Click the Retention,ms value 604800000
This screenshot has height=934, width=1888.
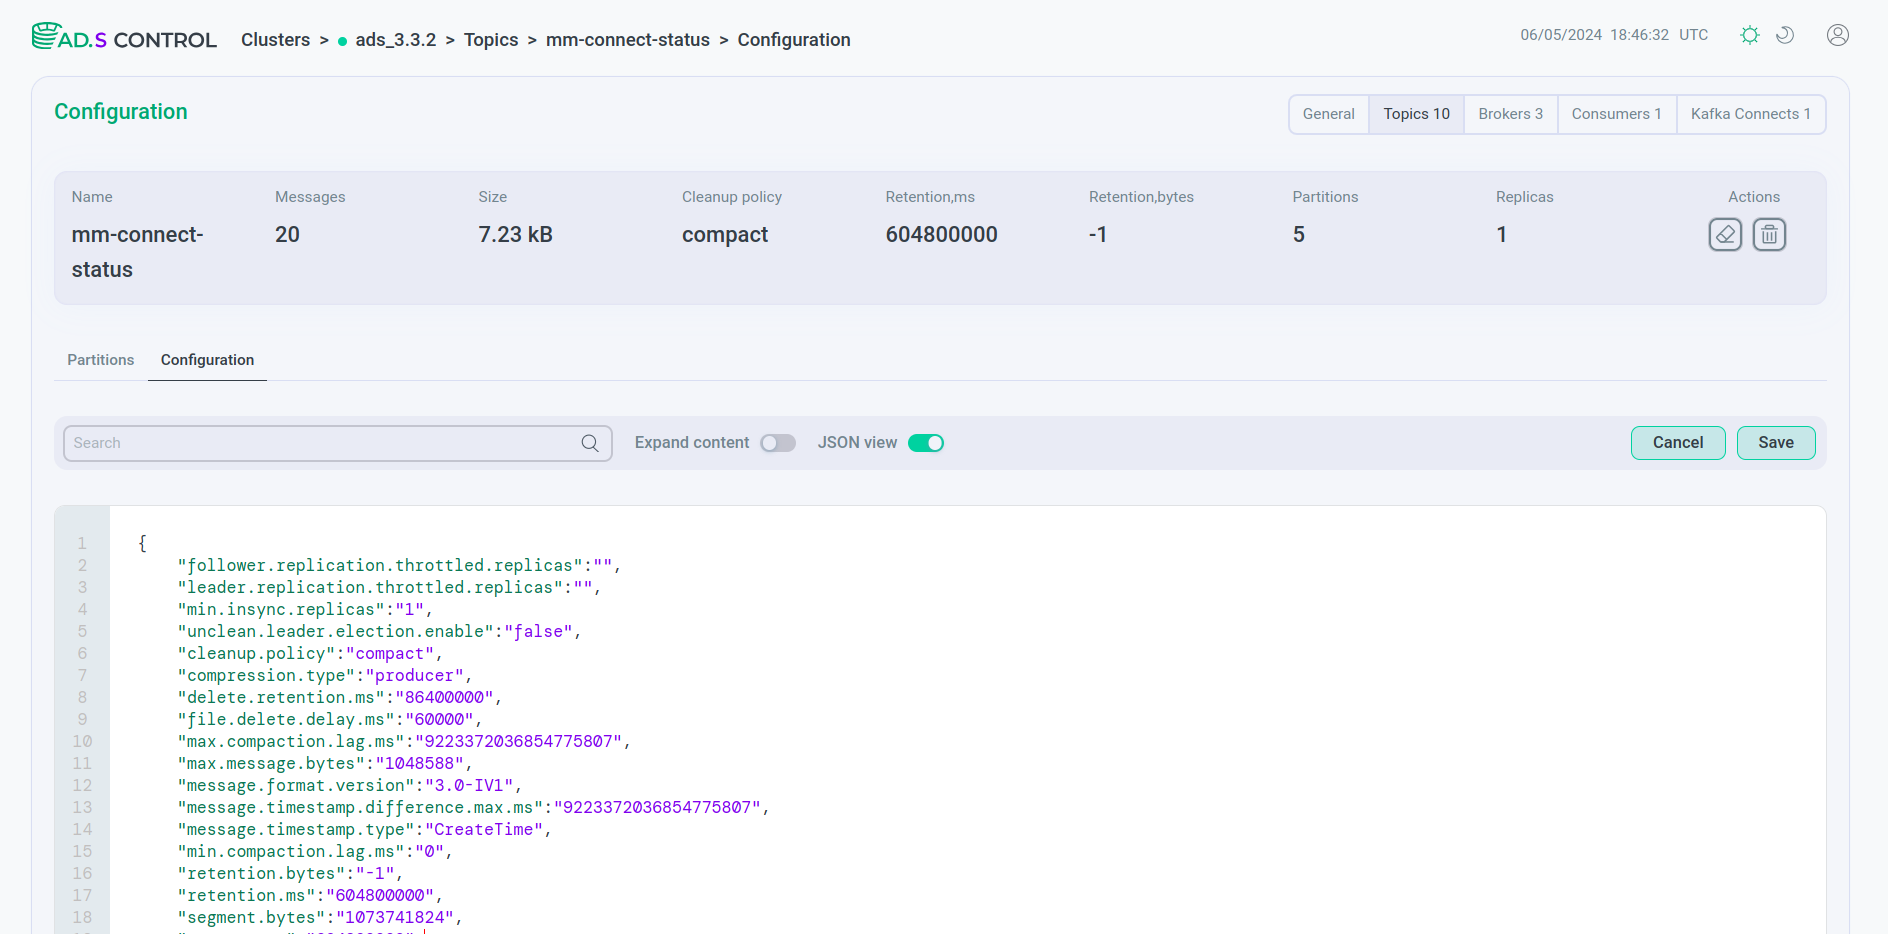pos(941,235)
